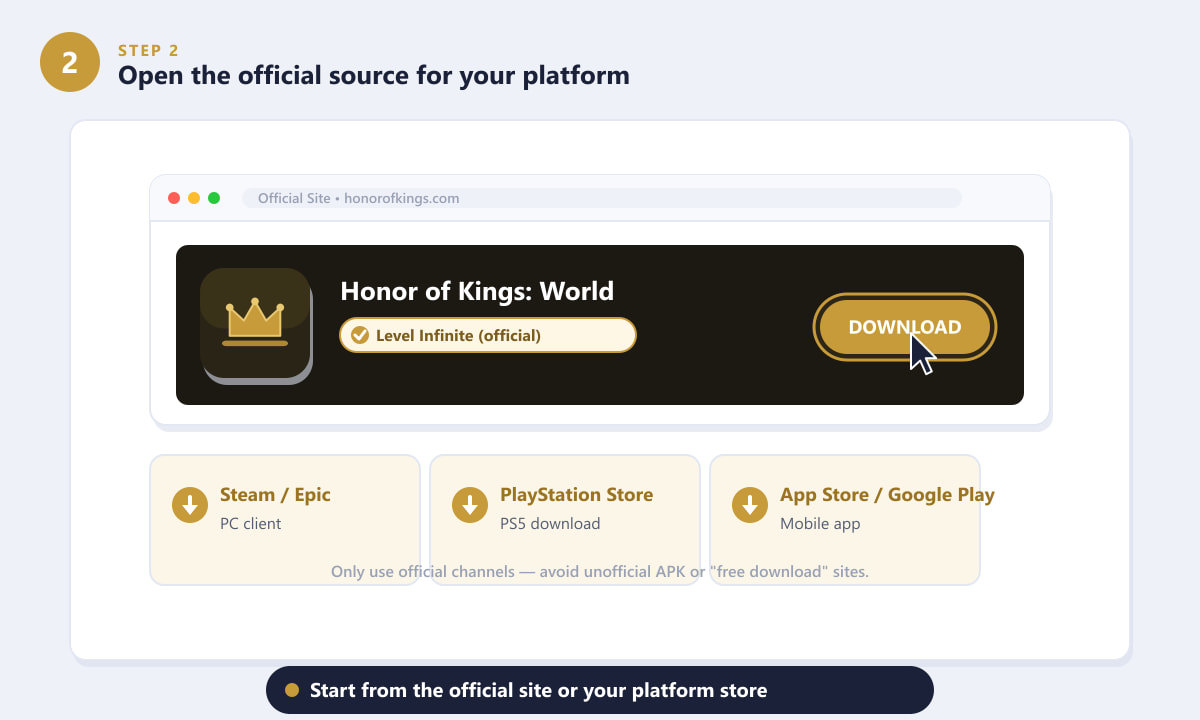
Task: Click download arrow icon beside App Store / Google Play
Action: coord(750,504)
